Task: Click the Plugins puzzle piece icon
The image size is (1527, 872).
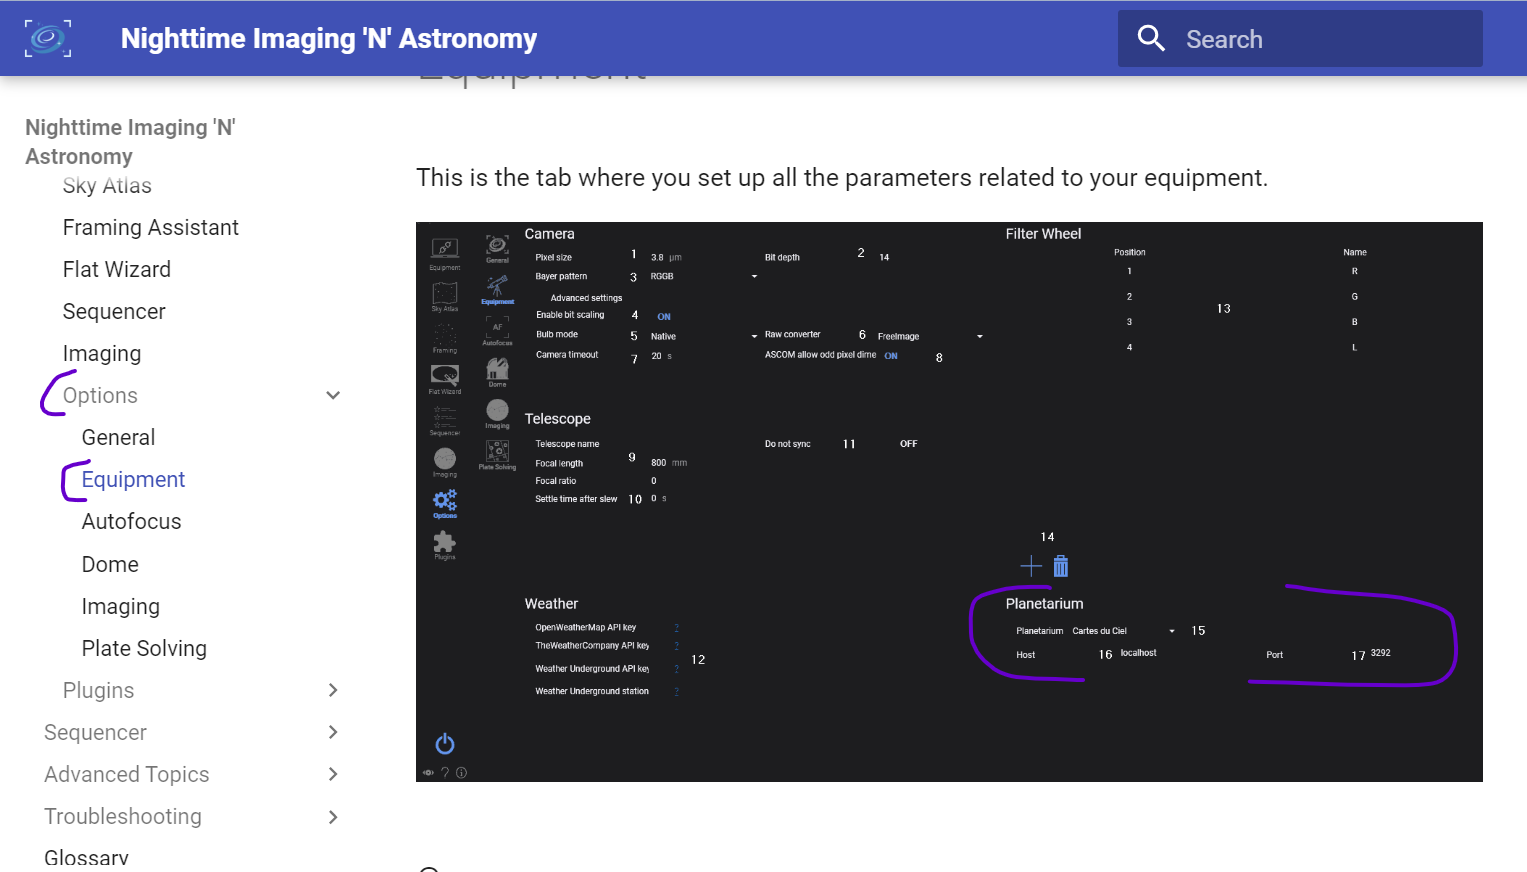Action: point(445,542)
